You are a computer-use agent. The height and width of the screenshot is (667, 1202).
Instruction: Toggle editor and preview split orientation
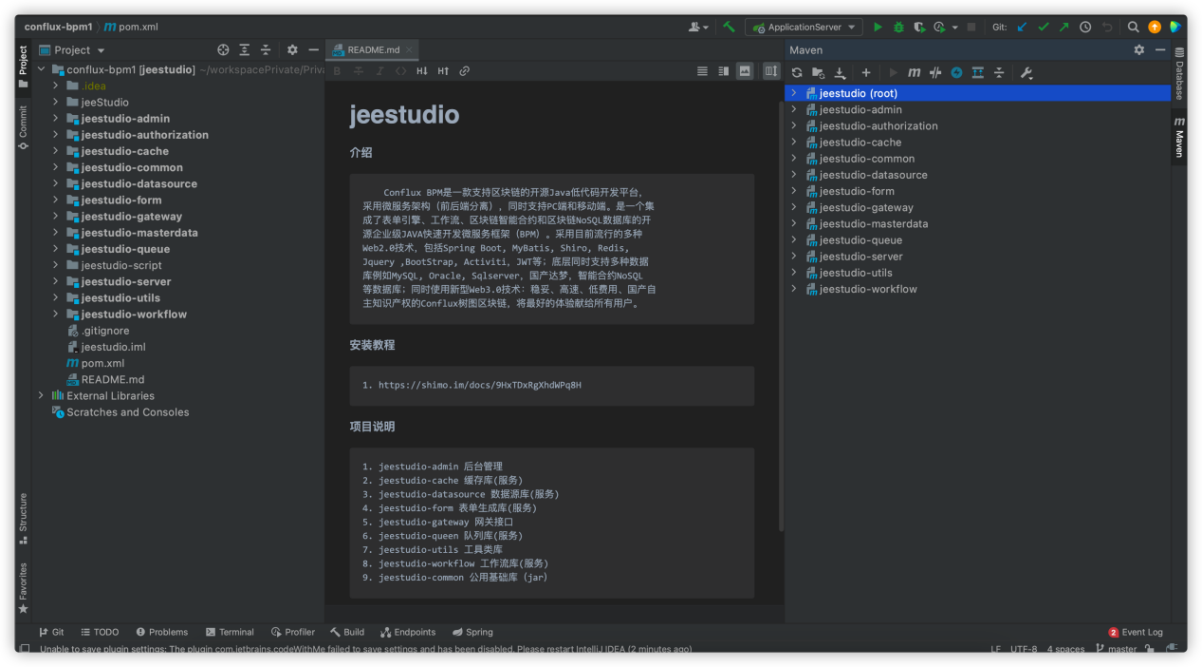(x=771, y=71)
